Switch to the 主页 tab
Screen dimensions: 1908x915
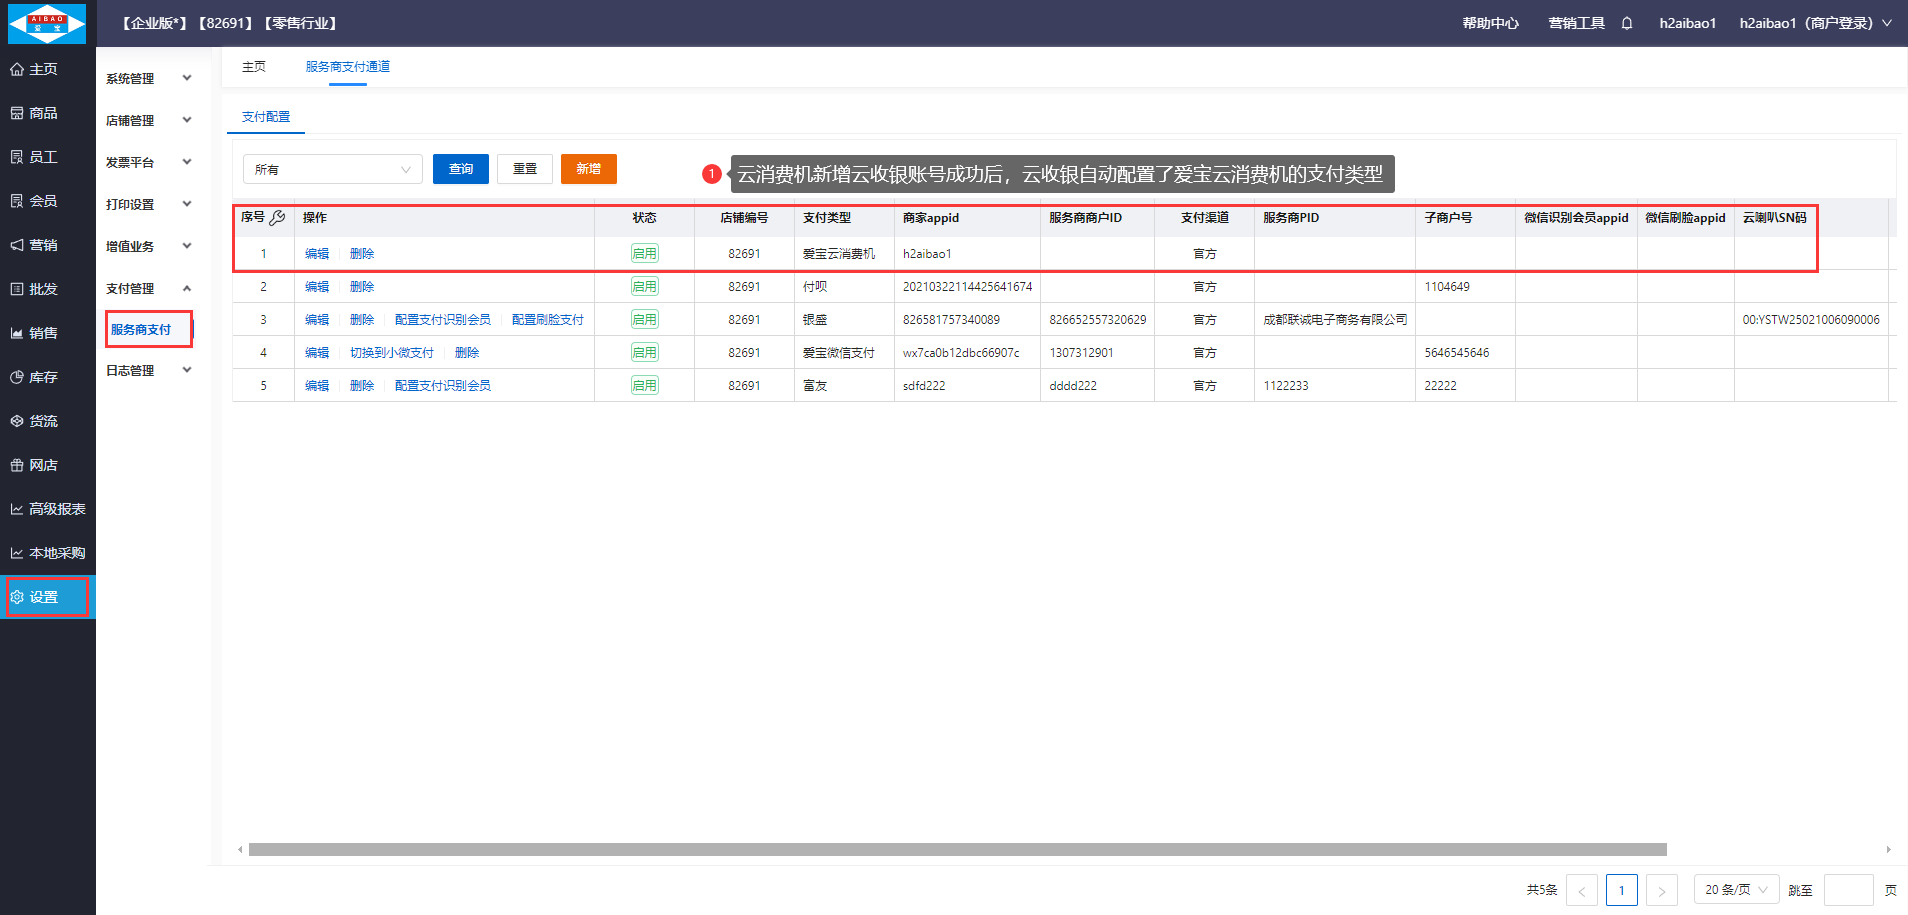pos(254,67)
